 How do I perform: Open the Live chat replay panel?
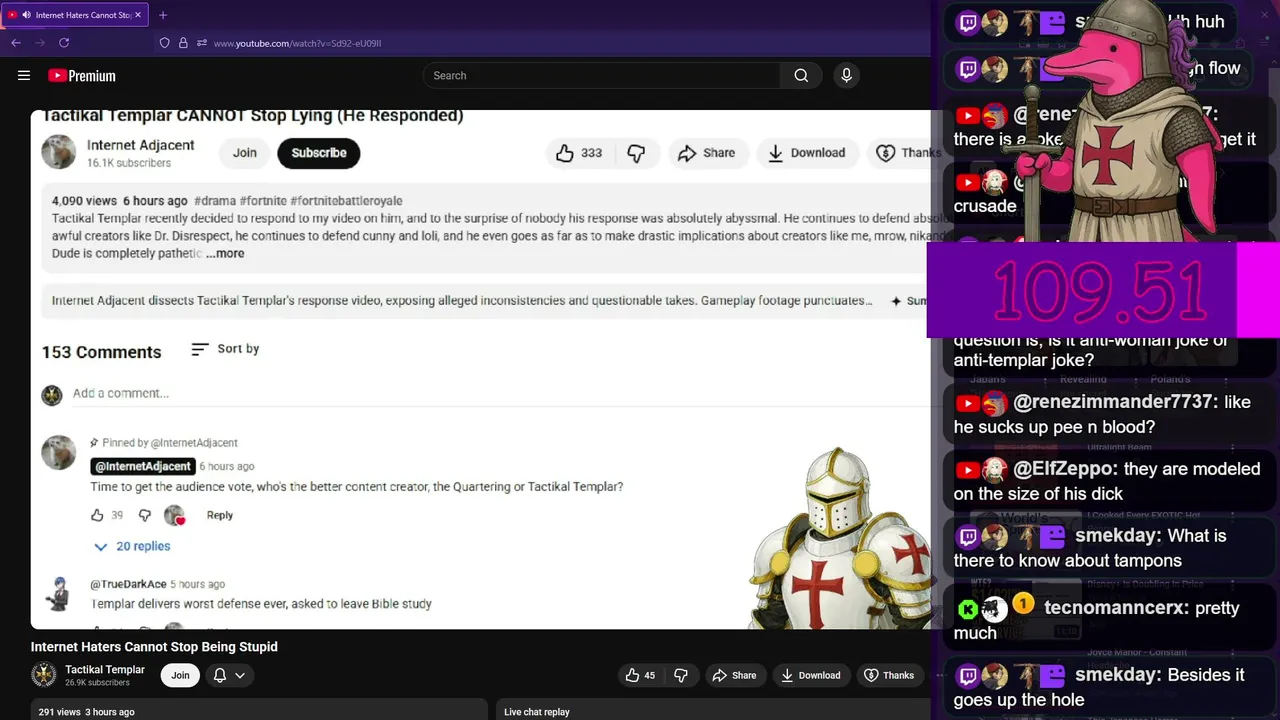coord(537,712)
